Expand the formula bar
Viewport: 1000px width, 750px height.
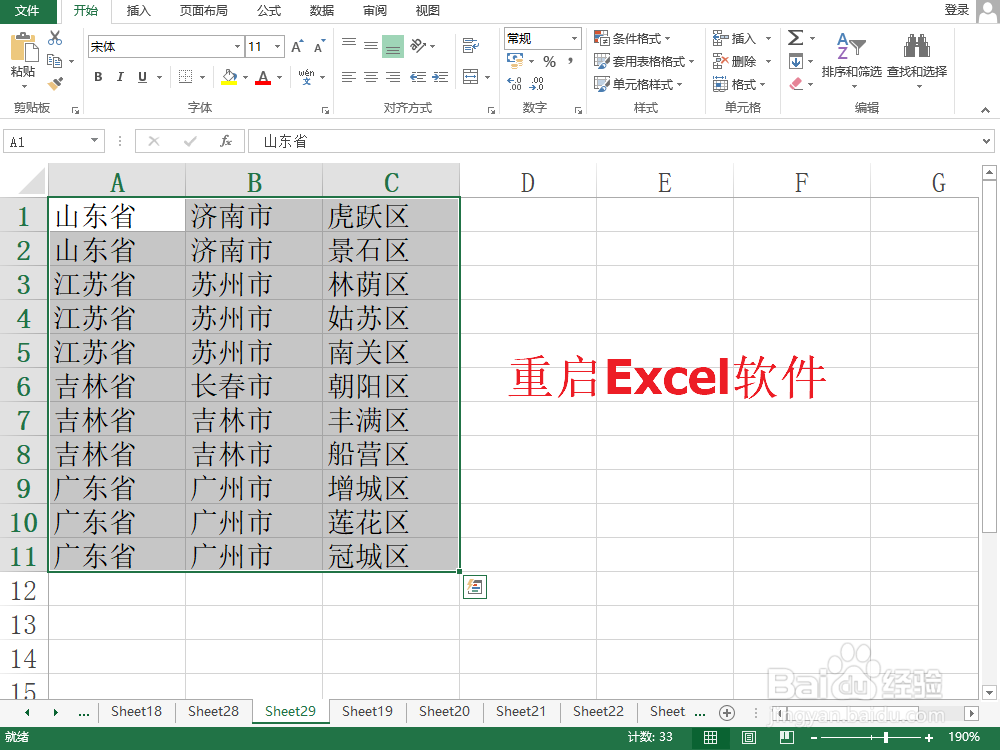(986, 141)
